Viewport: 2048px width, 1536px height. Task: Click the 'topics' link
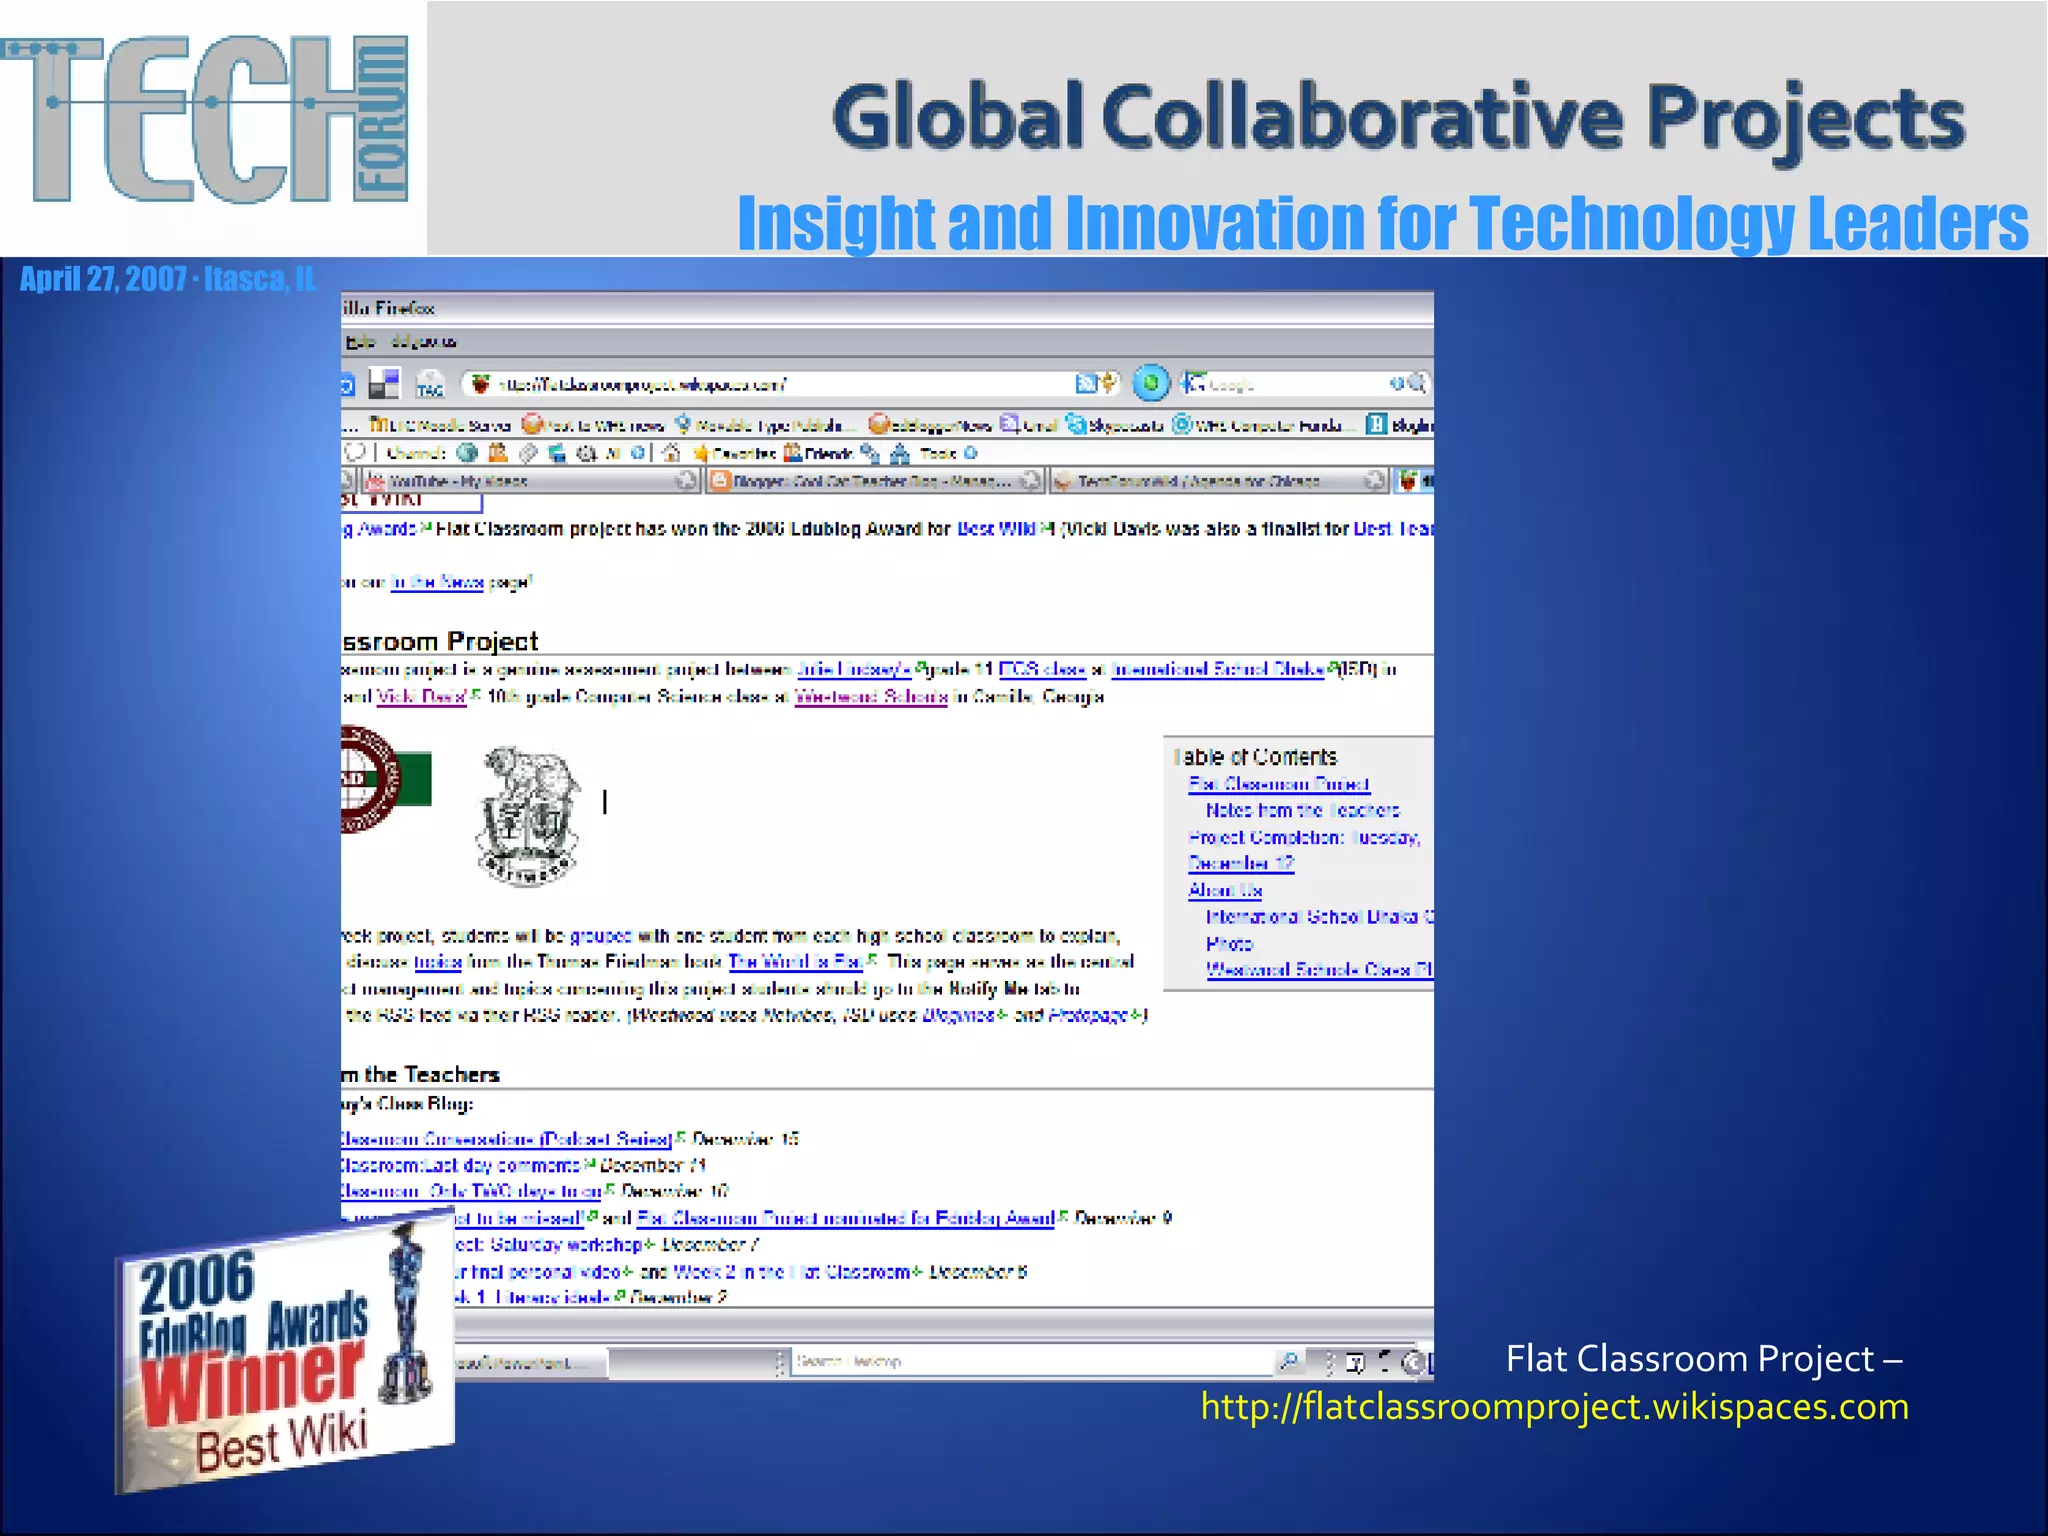438,962
